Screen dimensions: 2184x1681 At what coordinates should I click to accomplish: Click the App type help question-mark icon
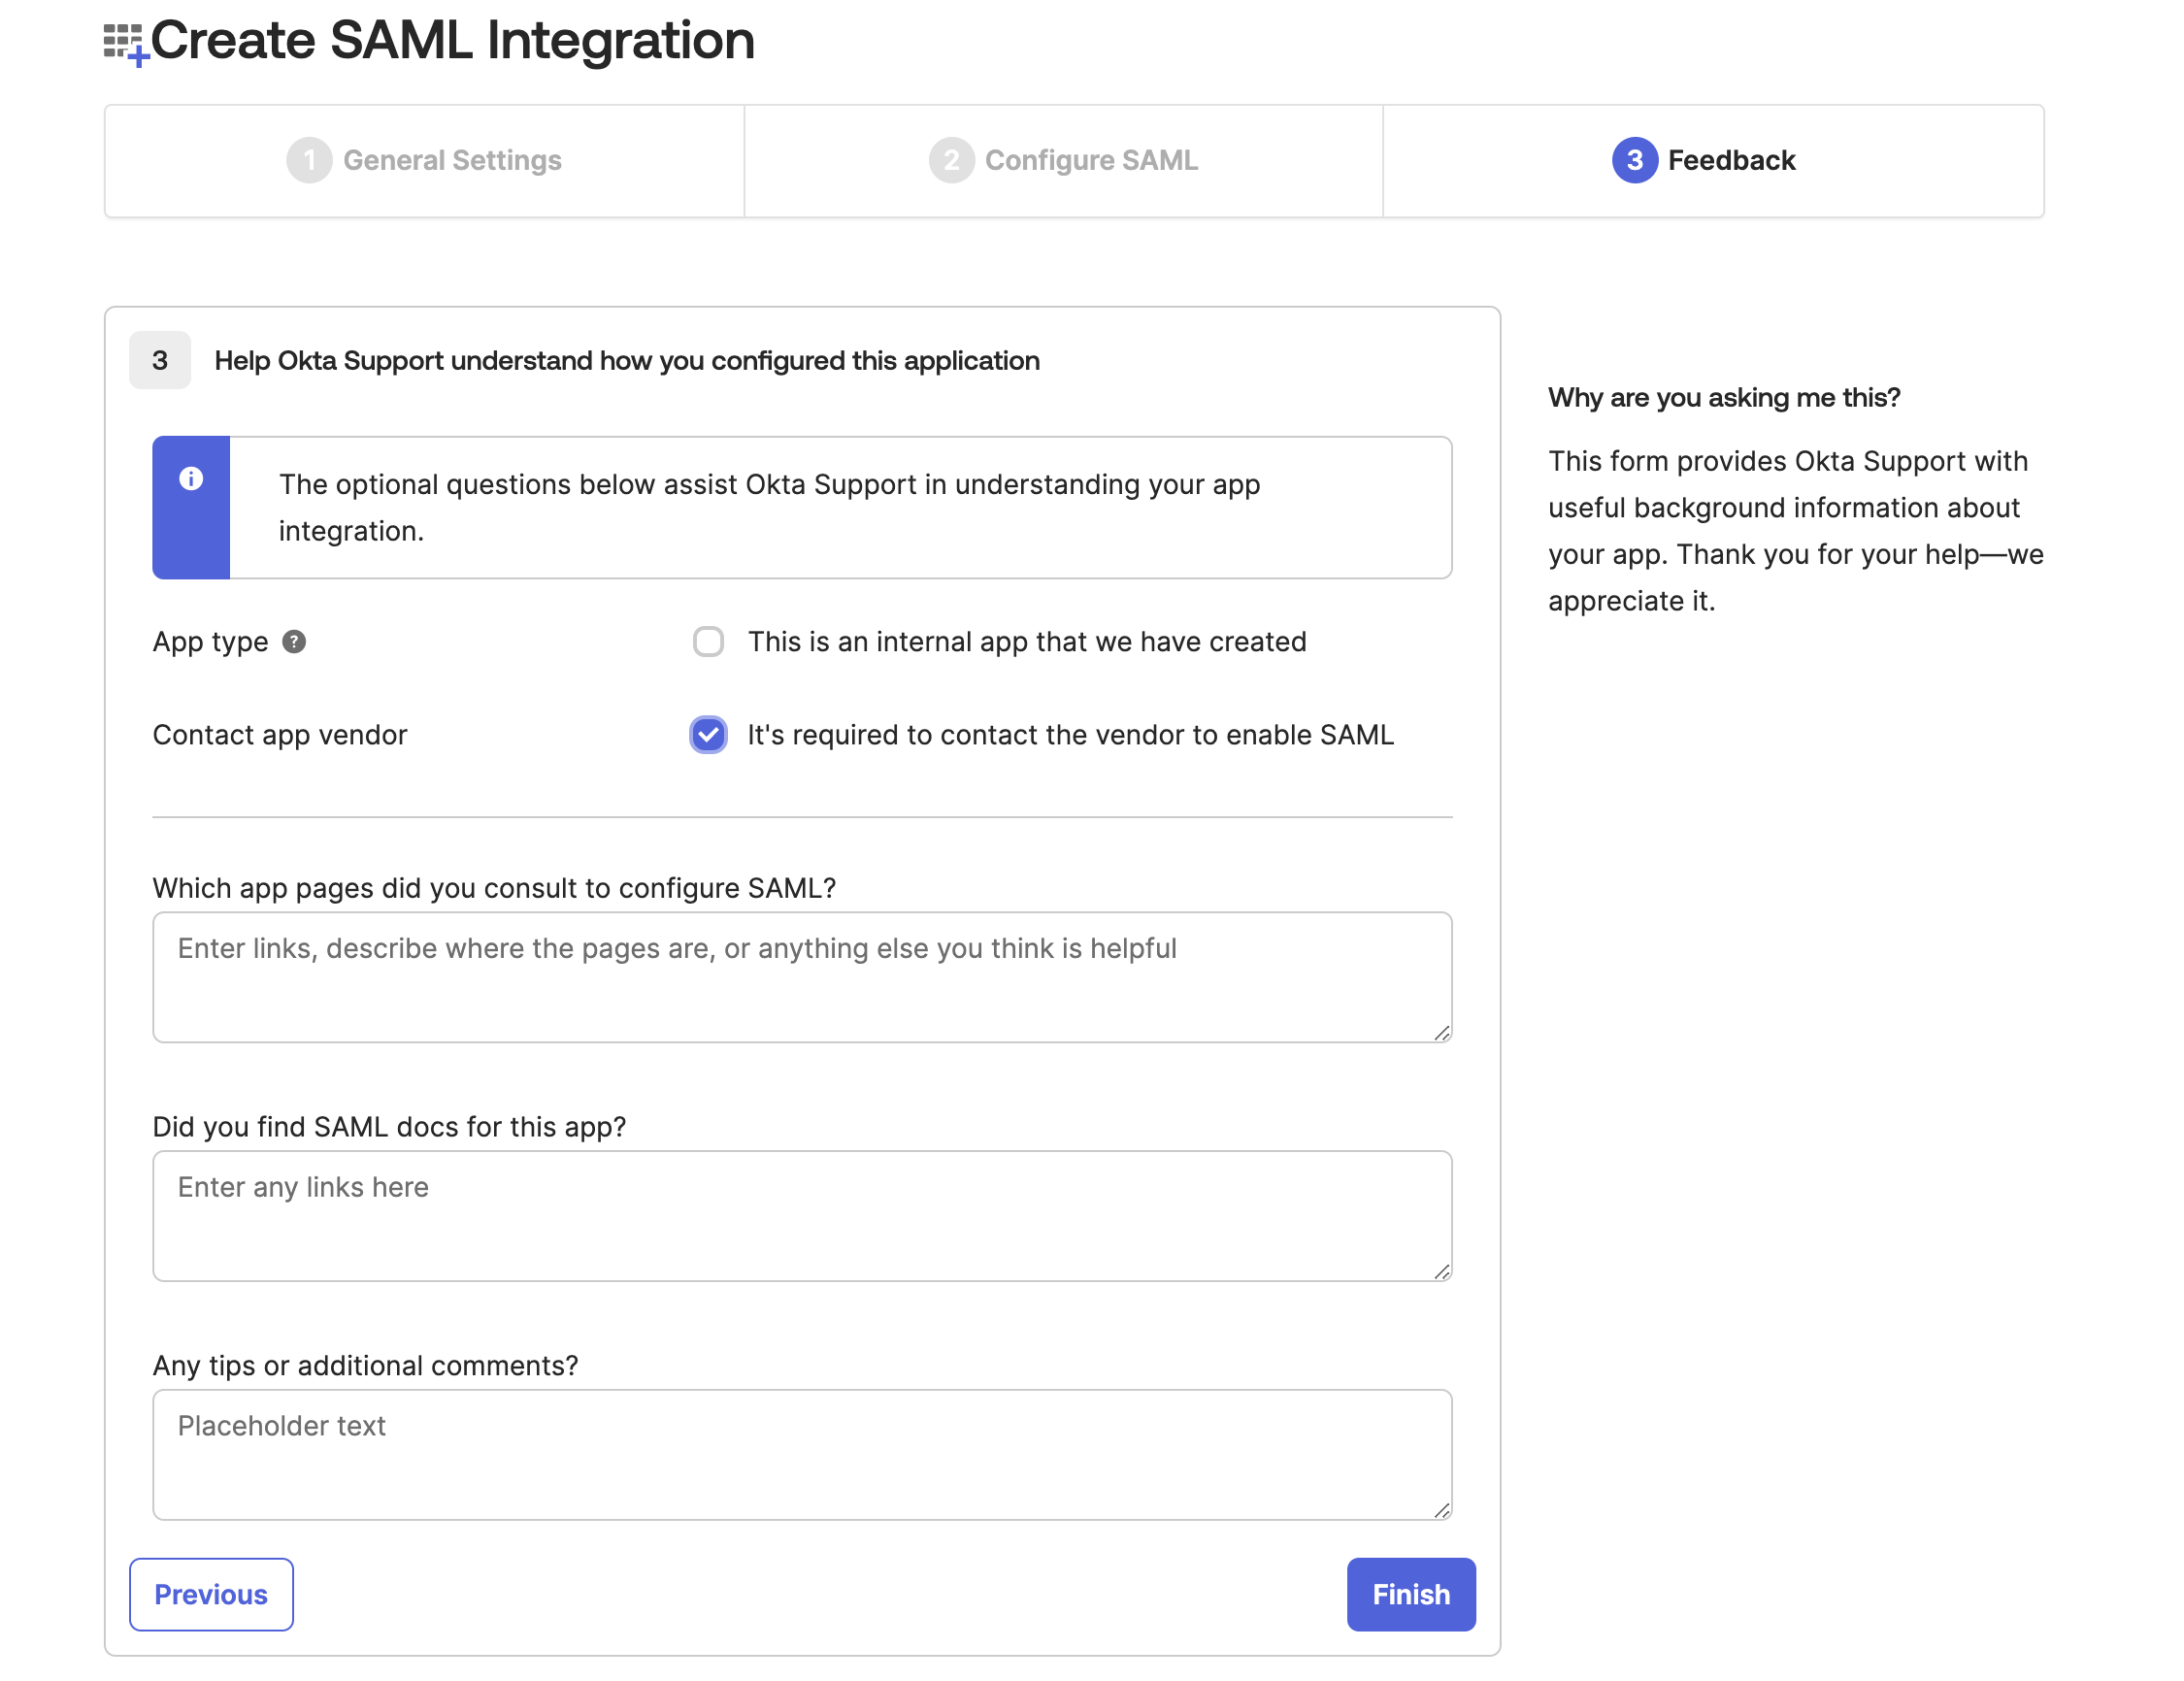pos(294,642)
